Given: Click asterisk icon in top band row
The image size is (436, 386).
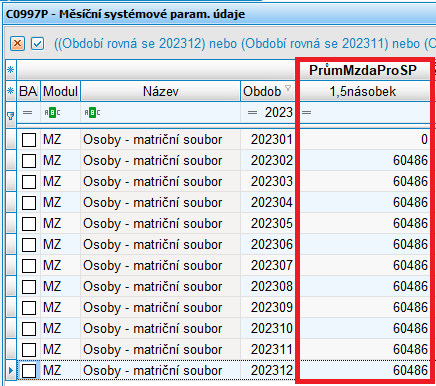Looking at the screenshot, I should pyautogui.click(x=11, y=70).
